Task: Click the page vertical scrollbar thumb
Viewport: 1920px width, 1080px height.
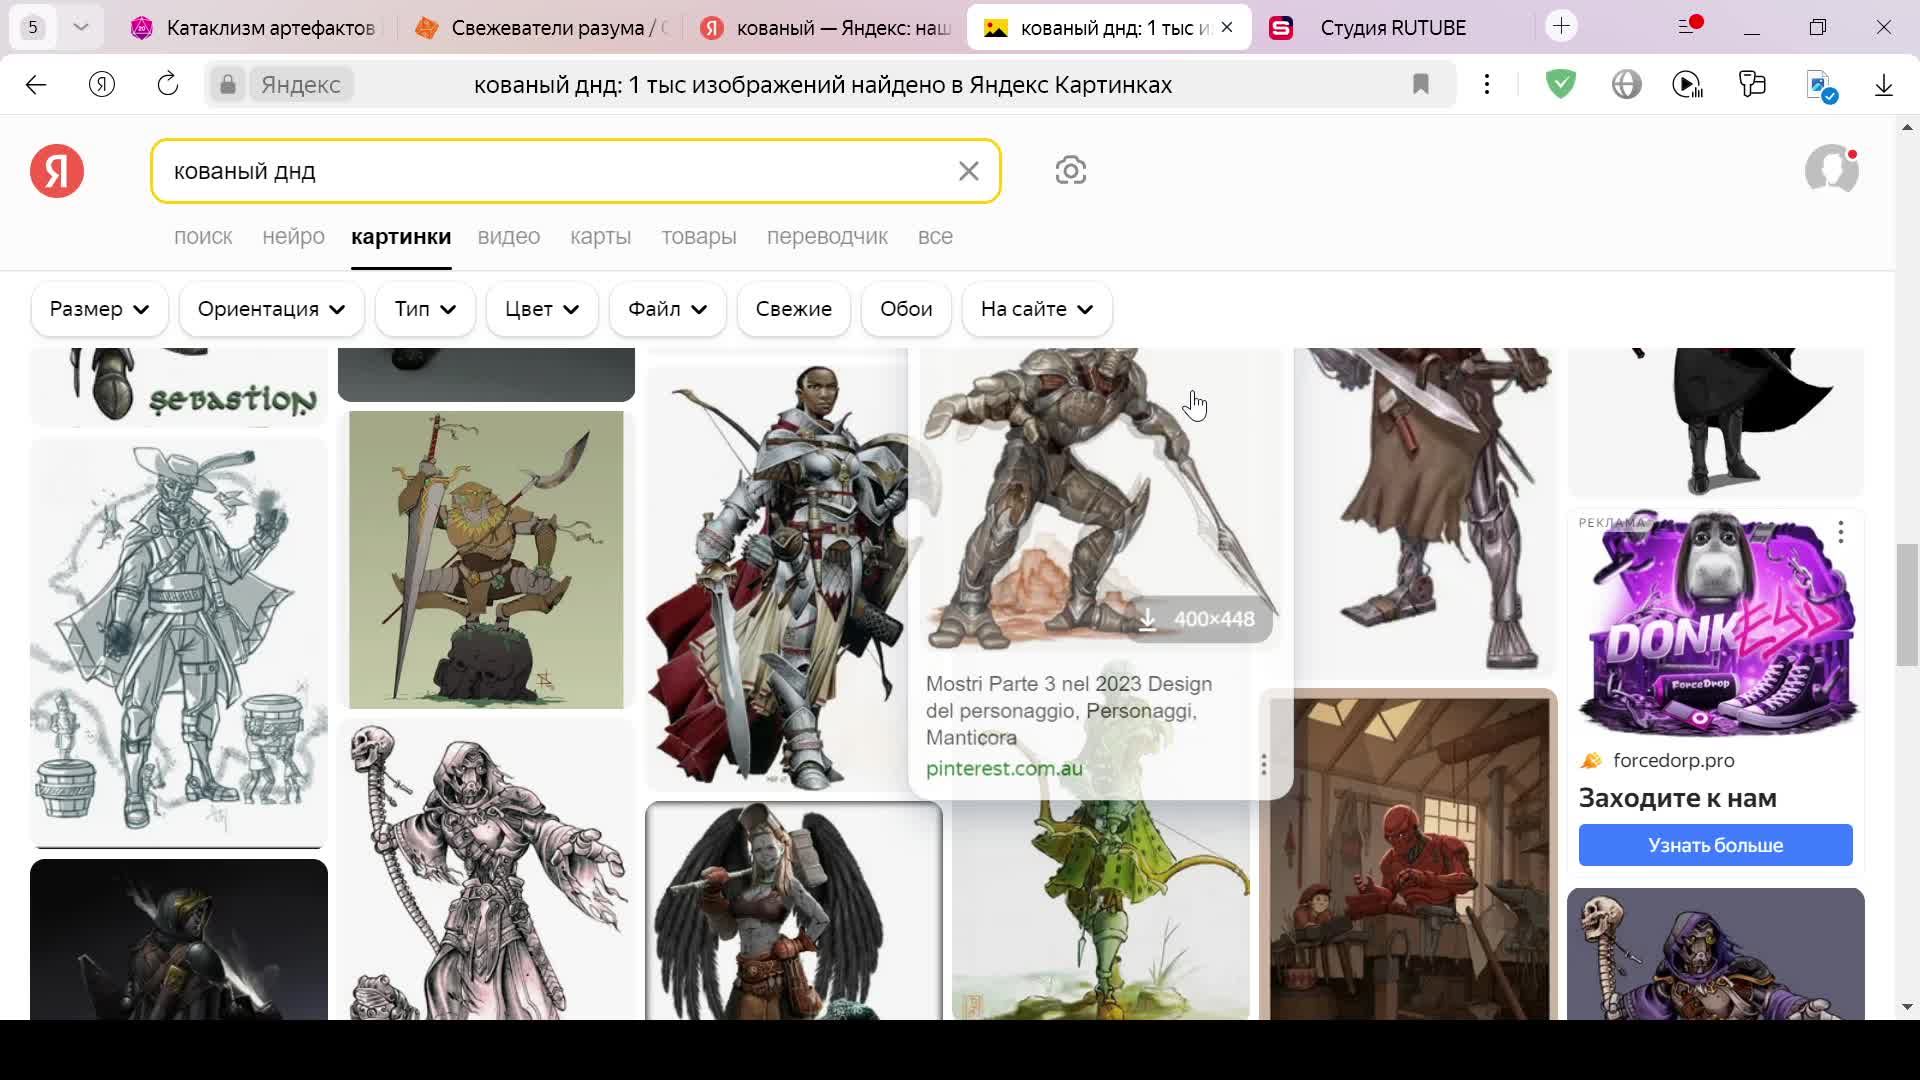Action: coord(1907,605)
